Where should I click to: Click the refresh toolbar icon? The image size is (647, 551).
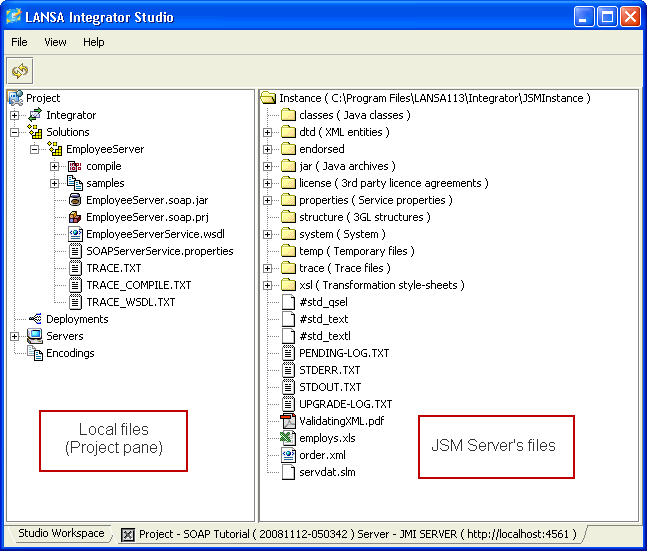(20, 71)
